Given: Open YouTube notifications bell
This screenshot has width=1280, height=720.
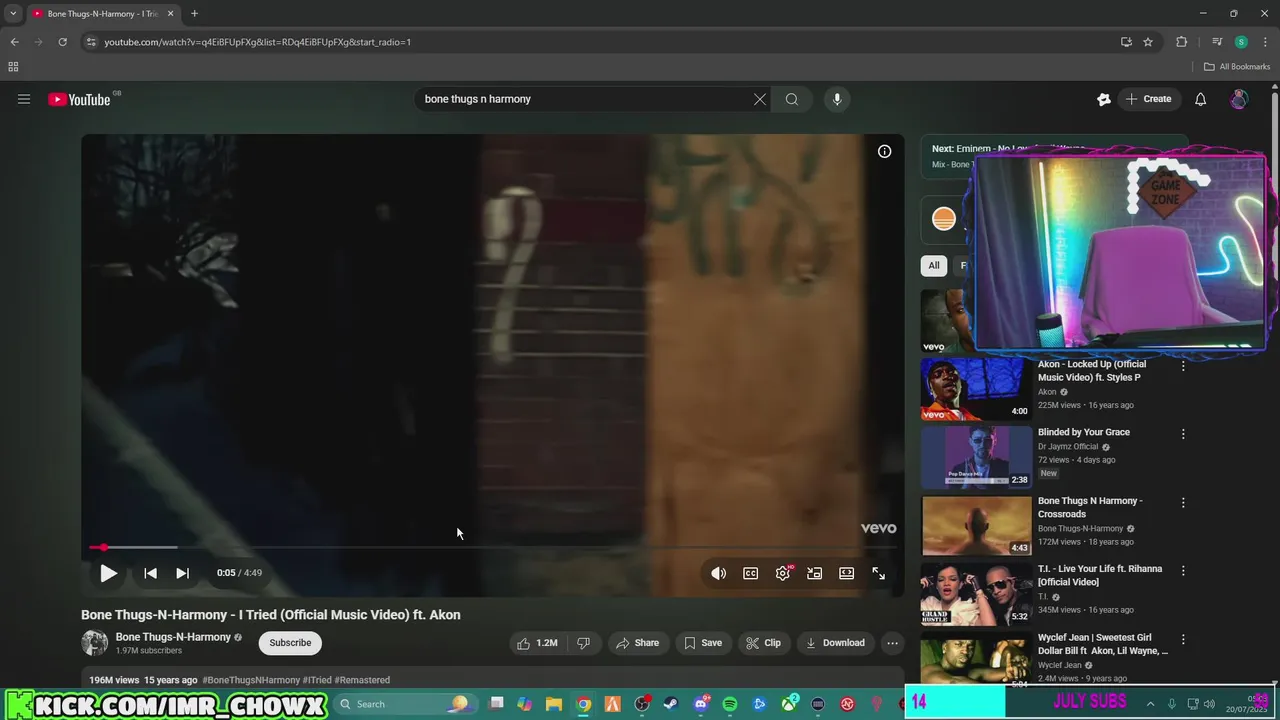Looking at the screenshot, I should 1201,99.
